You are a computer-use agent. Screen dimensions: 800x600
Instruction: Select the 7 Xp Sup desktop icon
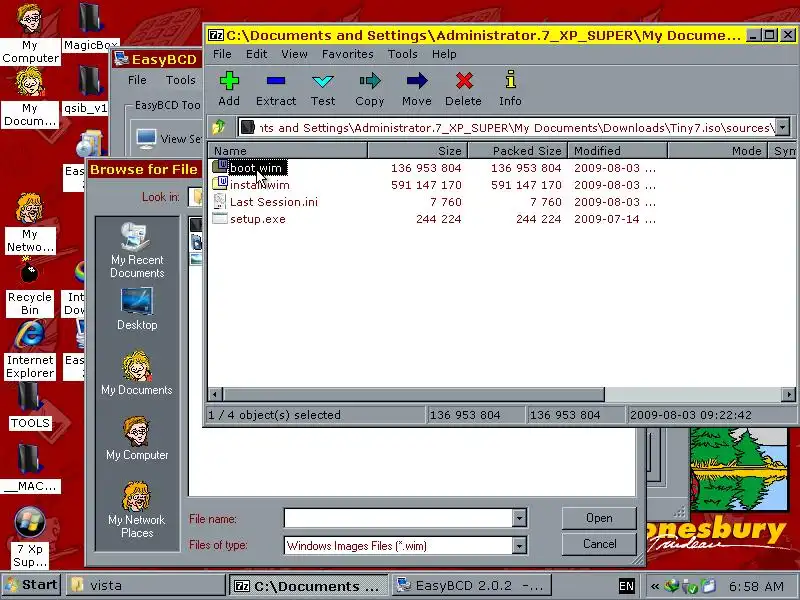click(30, 538)
